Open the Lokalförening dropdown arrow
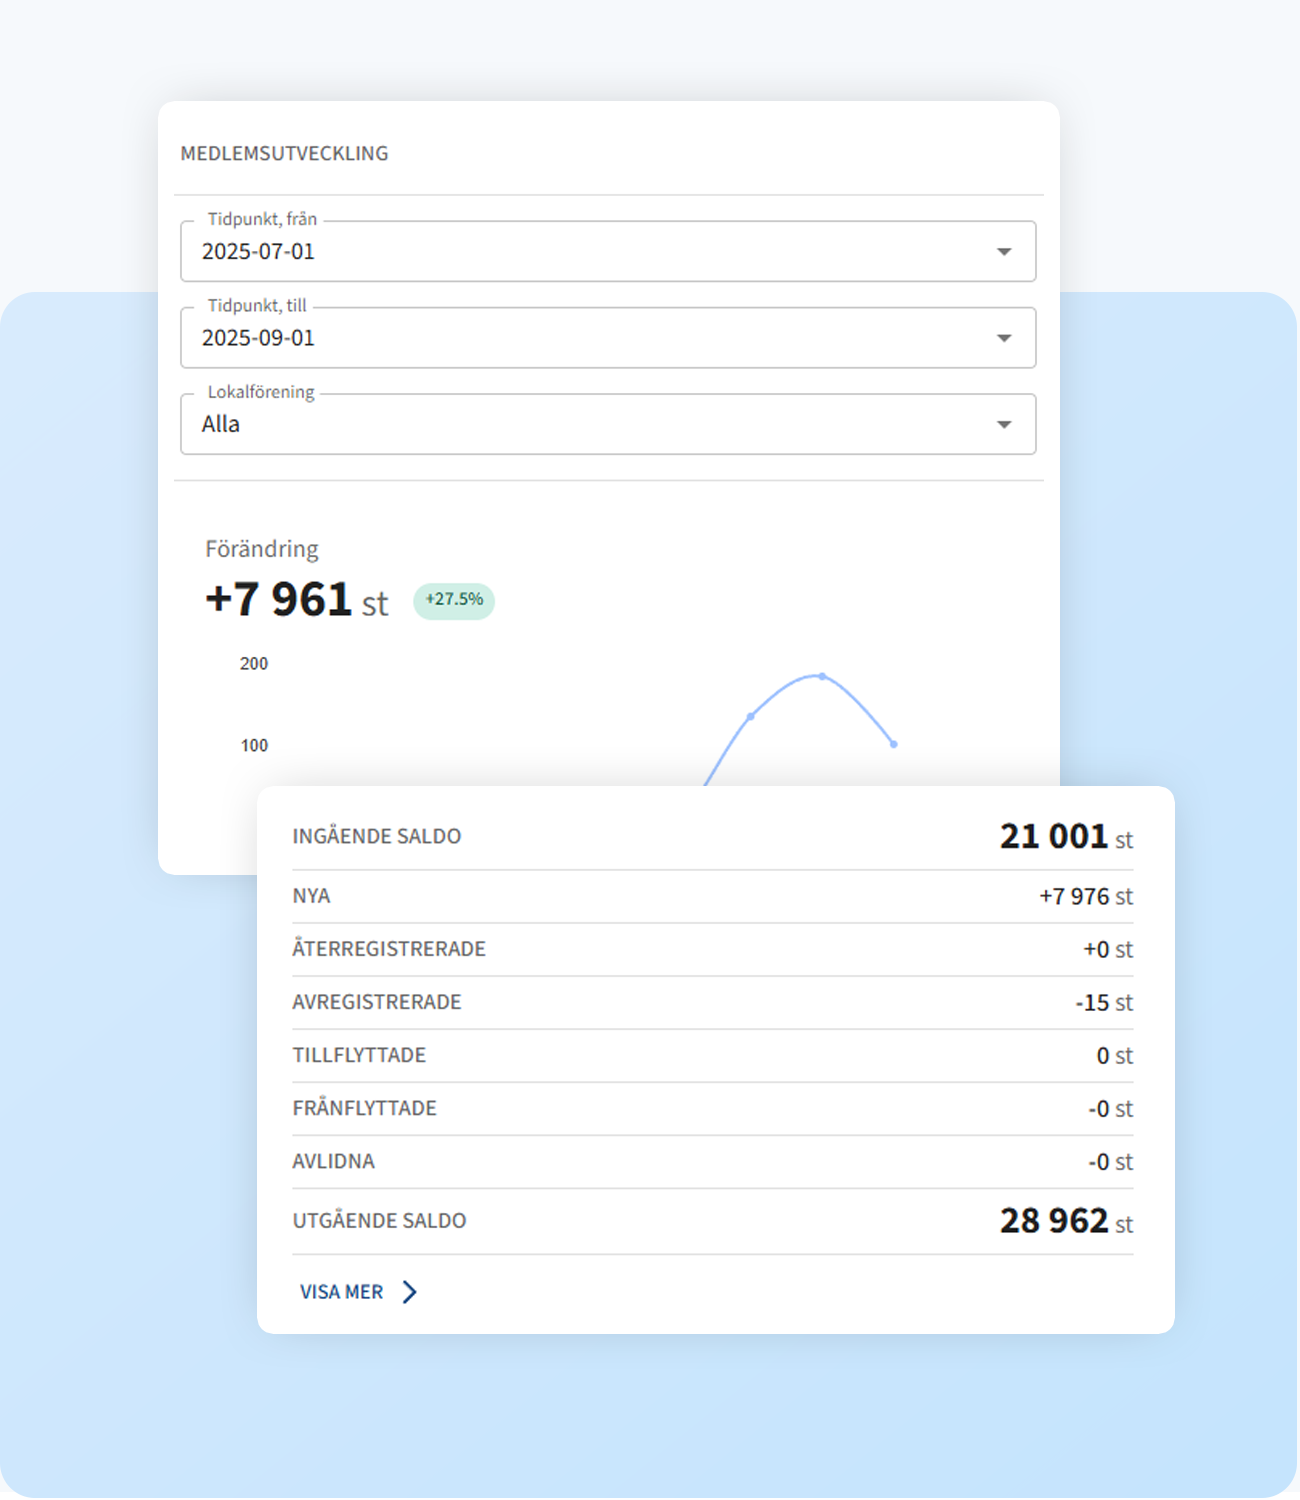The image size is (1300, 1500). 1004,425
